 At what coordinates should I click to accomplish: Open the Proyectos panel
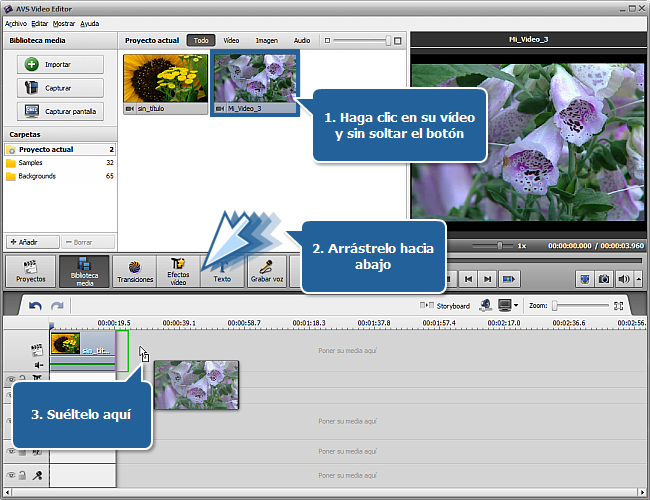click(x=30, y=270)
